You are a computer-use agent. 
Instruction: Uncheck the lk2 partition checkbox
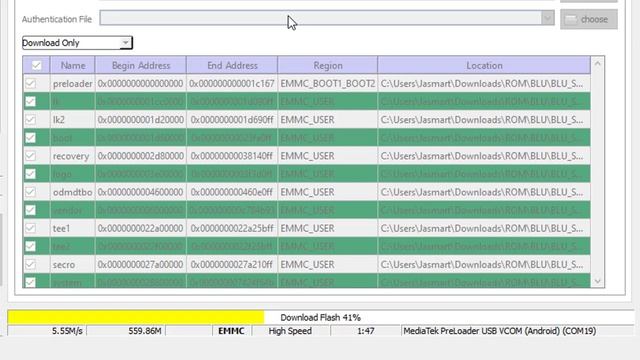tap(31, 120)
